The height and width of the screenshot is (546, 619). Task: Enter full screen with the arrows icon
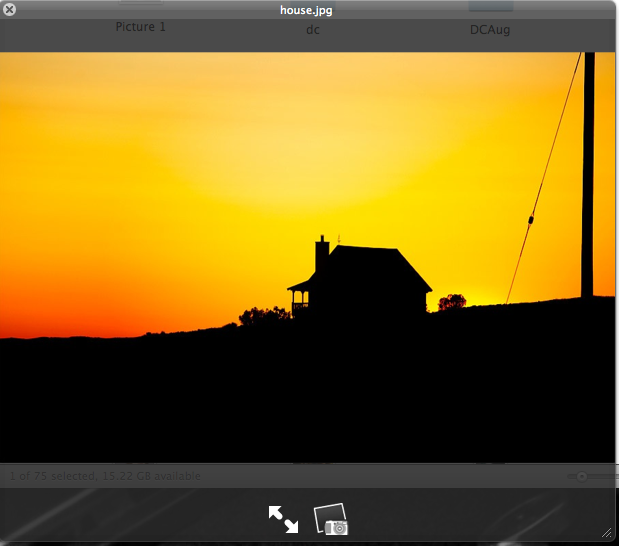tap(283, 519)
